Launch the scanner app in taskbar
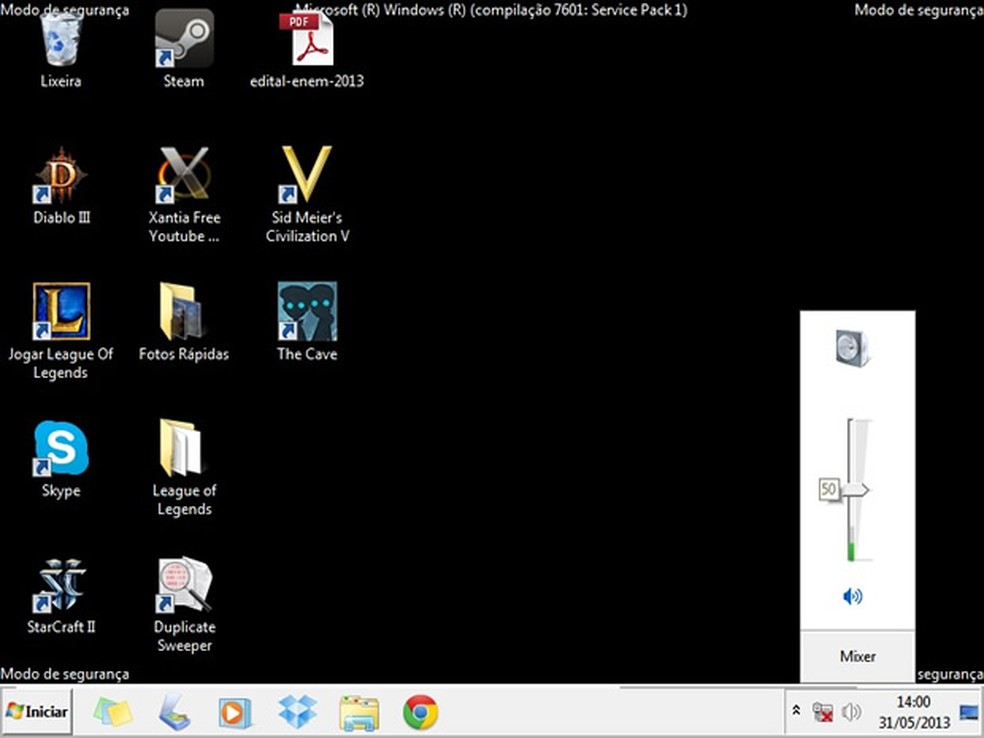This screenshot has height=738, width=984. 173,712
